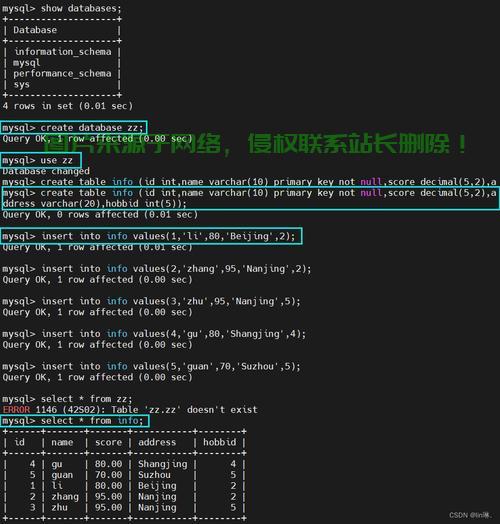Screen dimensions: 500x524
Task: Click the "sys" database row
Action: click(x=21, y=85)
